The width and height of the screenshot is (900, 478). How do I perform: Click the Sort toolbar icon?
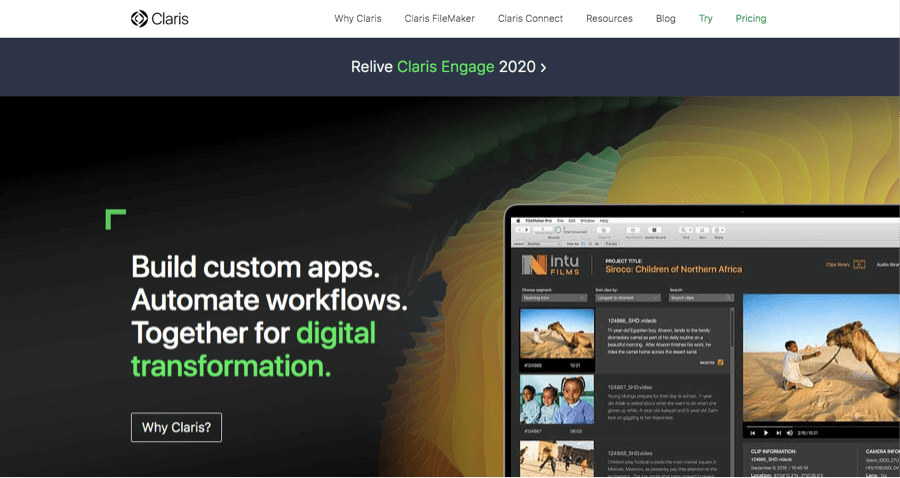click(x=703, y=230)
